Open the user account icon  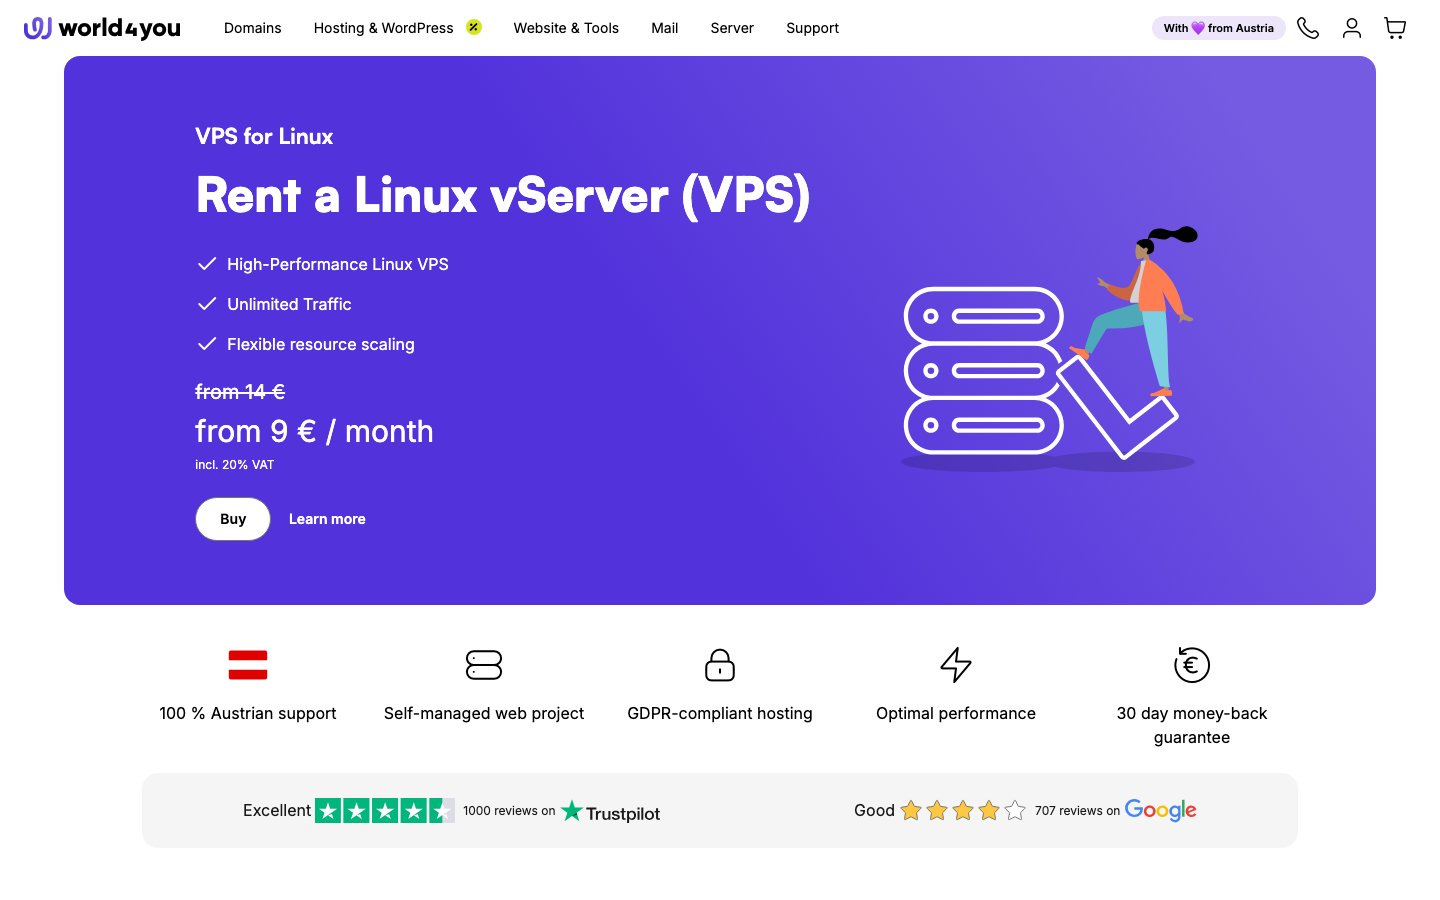(1352, 28)
